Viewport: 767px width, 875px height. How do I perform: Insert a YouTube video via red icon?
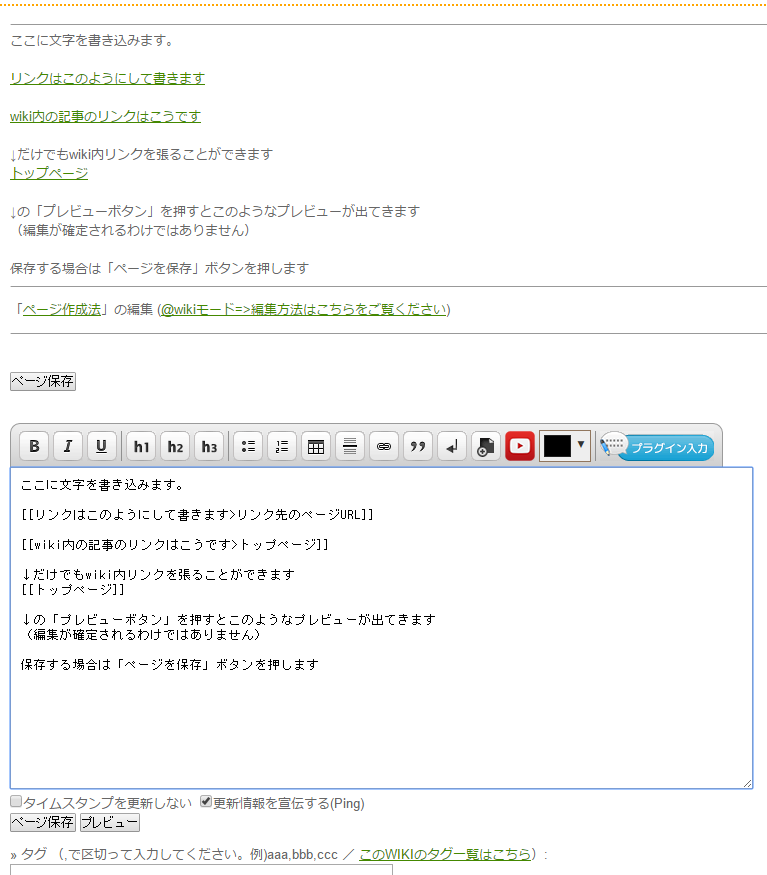coord(520,446)
